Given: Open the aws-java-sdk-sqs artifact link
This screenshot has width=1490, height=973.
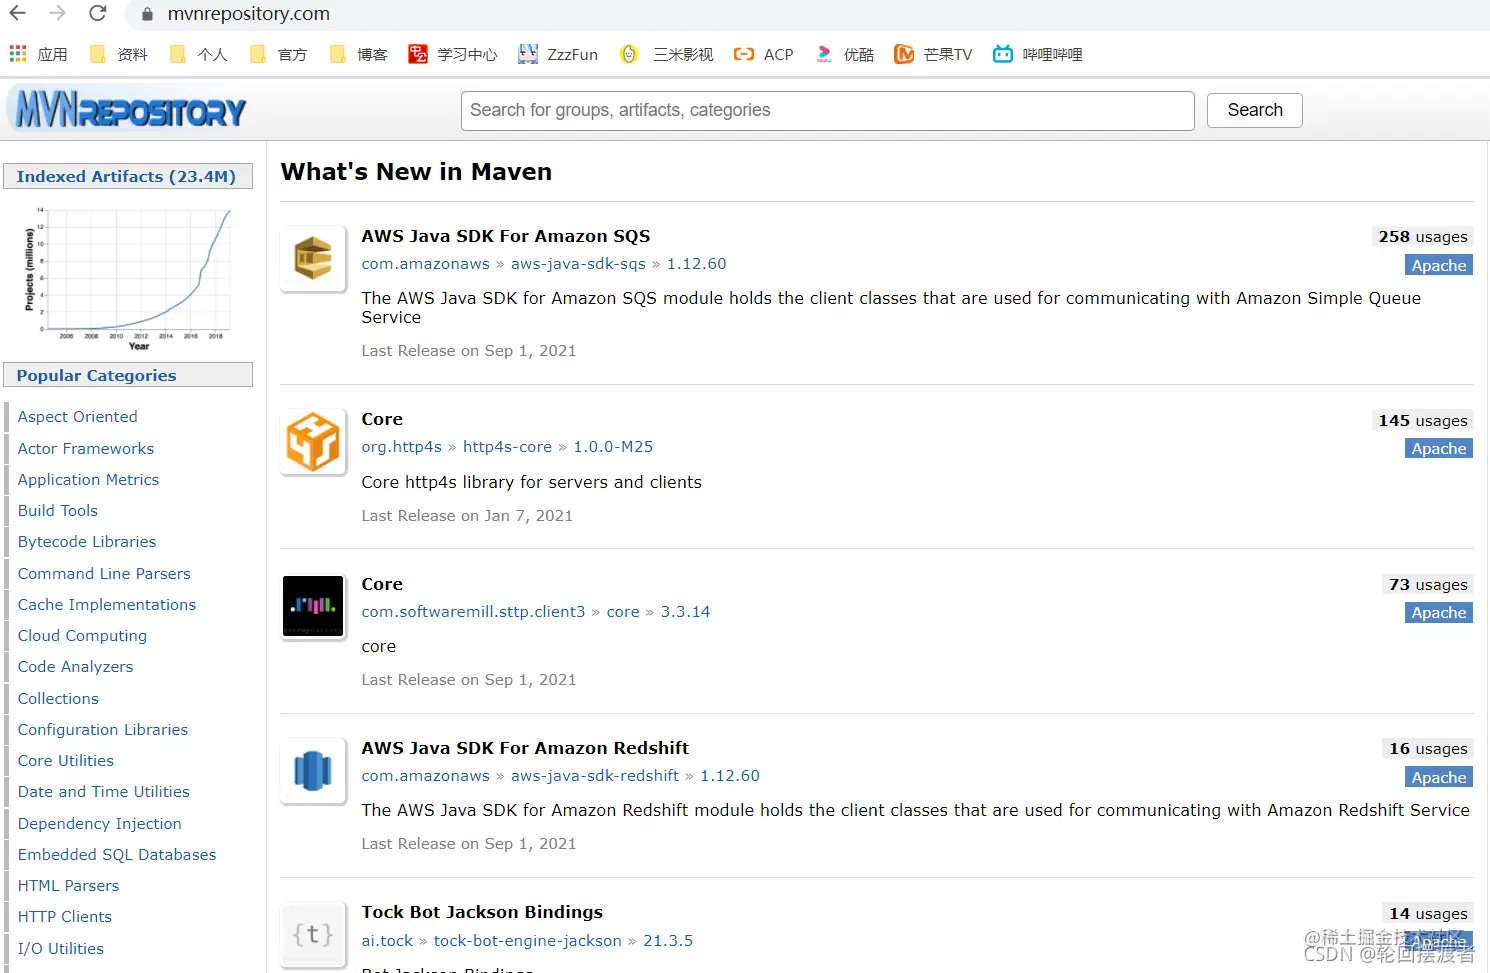Looking at the screenshot, I should (x=578, y=263).
